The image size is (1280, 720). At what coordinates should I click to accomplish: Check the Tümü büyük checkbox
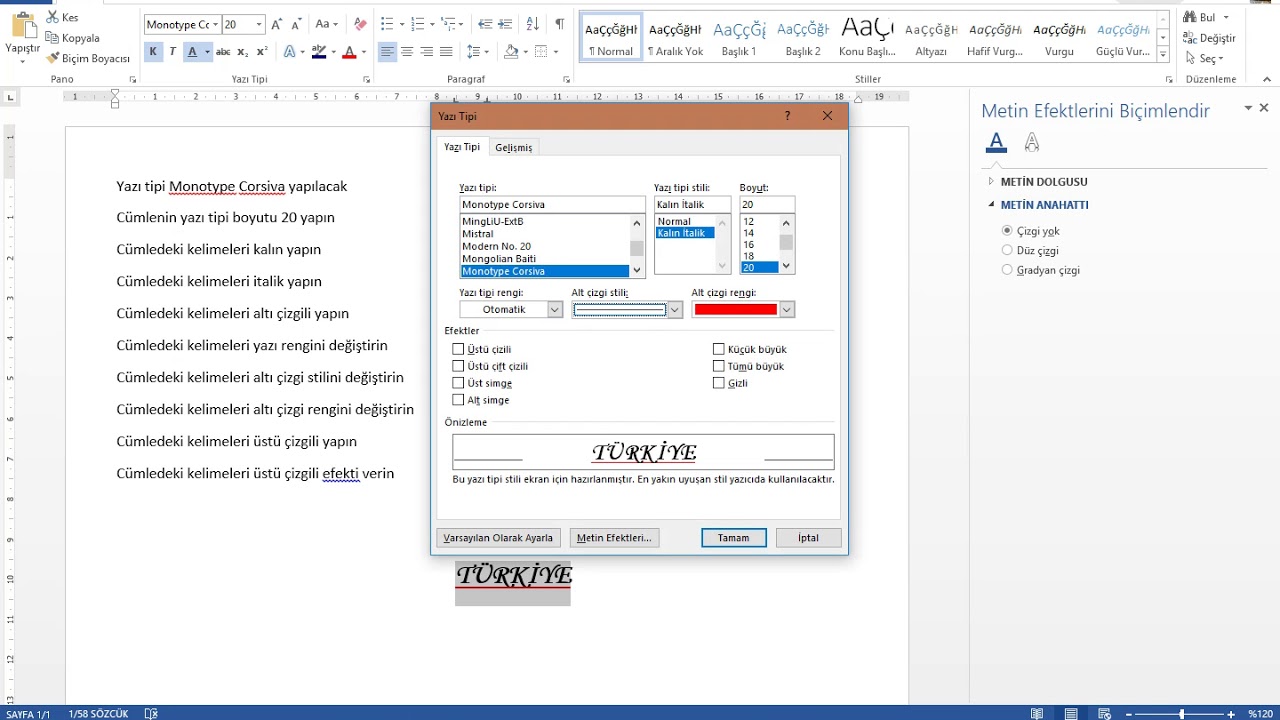click(718, 366)
